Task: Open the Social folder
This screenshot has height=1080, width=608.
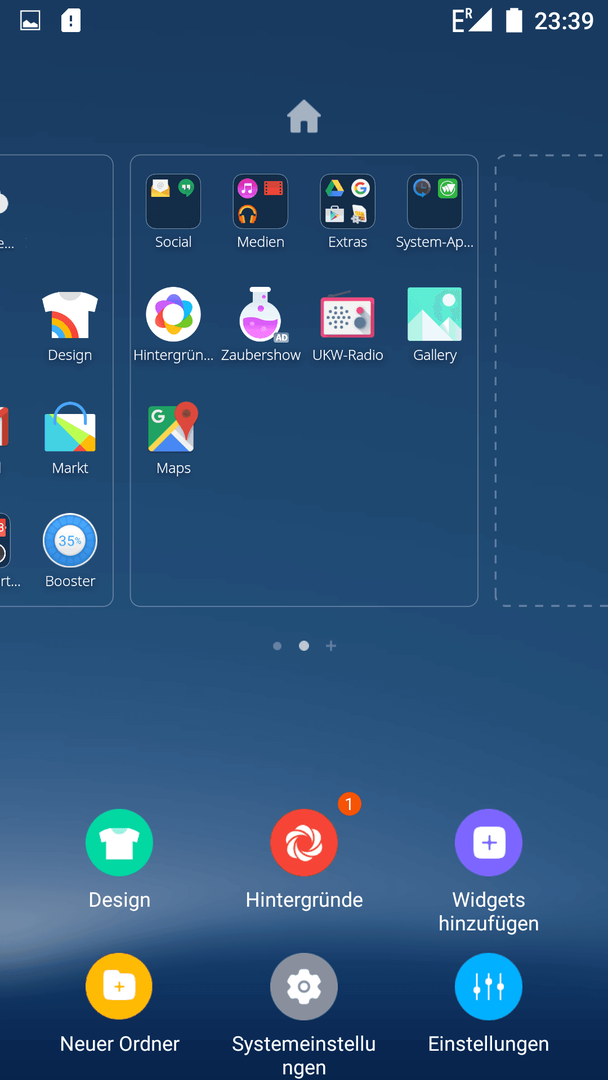Action: [x=173, y=201]
